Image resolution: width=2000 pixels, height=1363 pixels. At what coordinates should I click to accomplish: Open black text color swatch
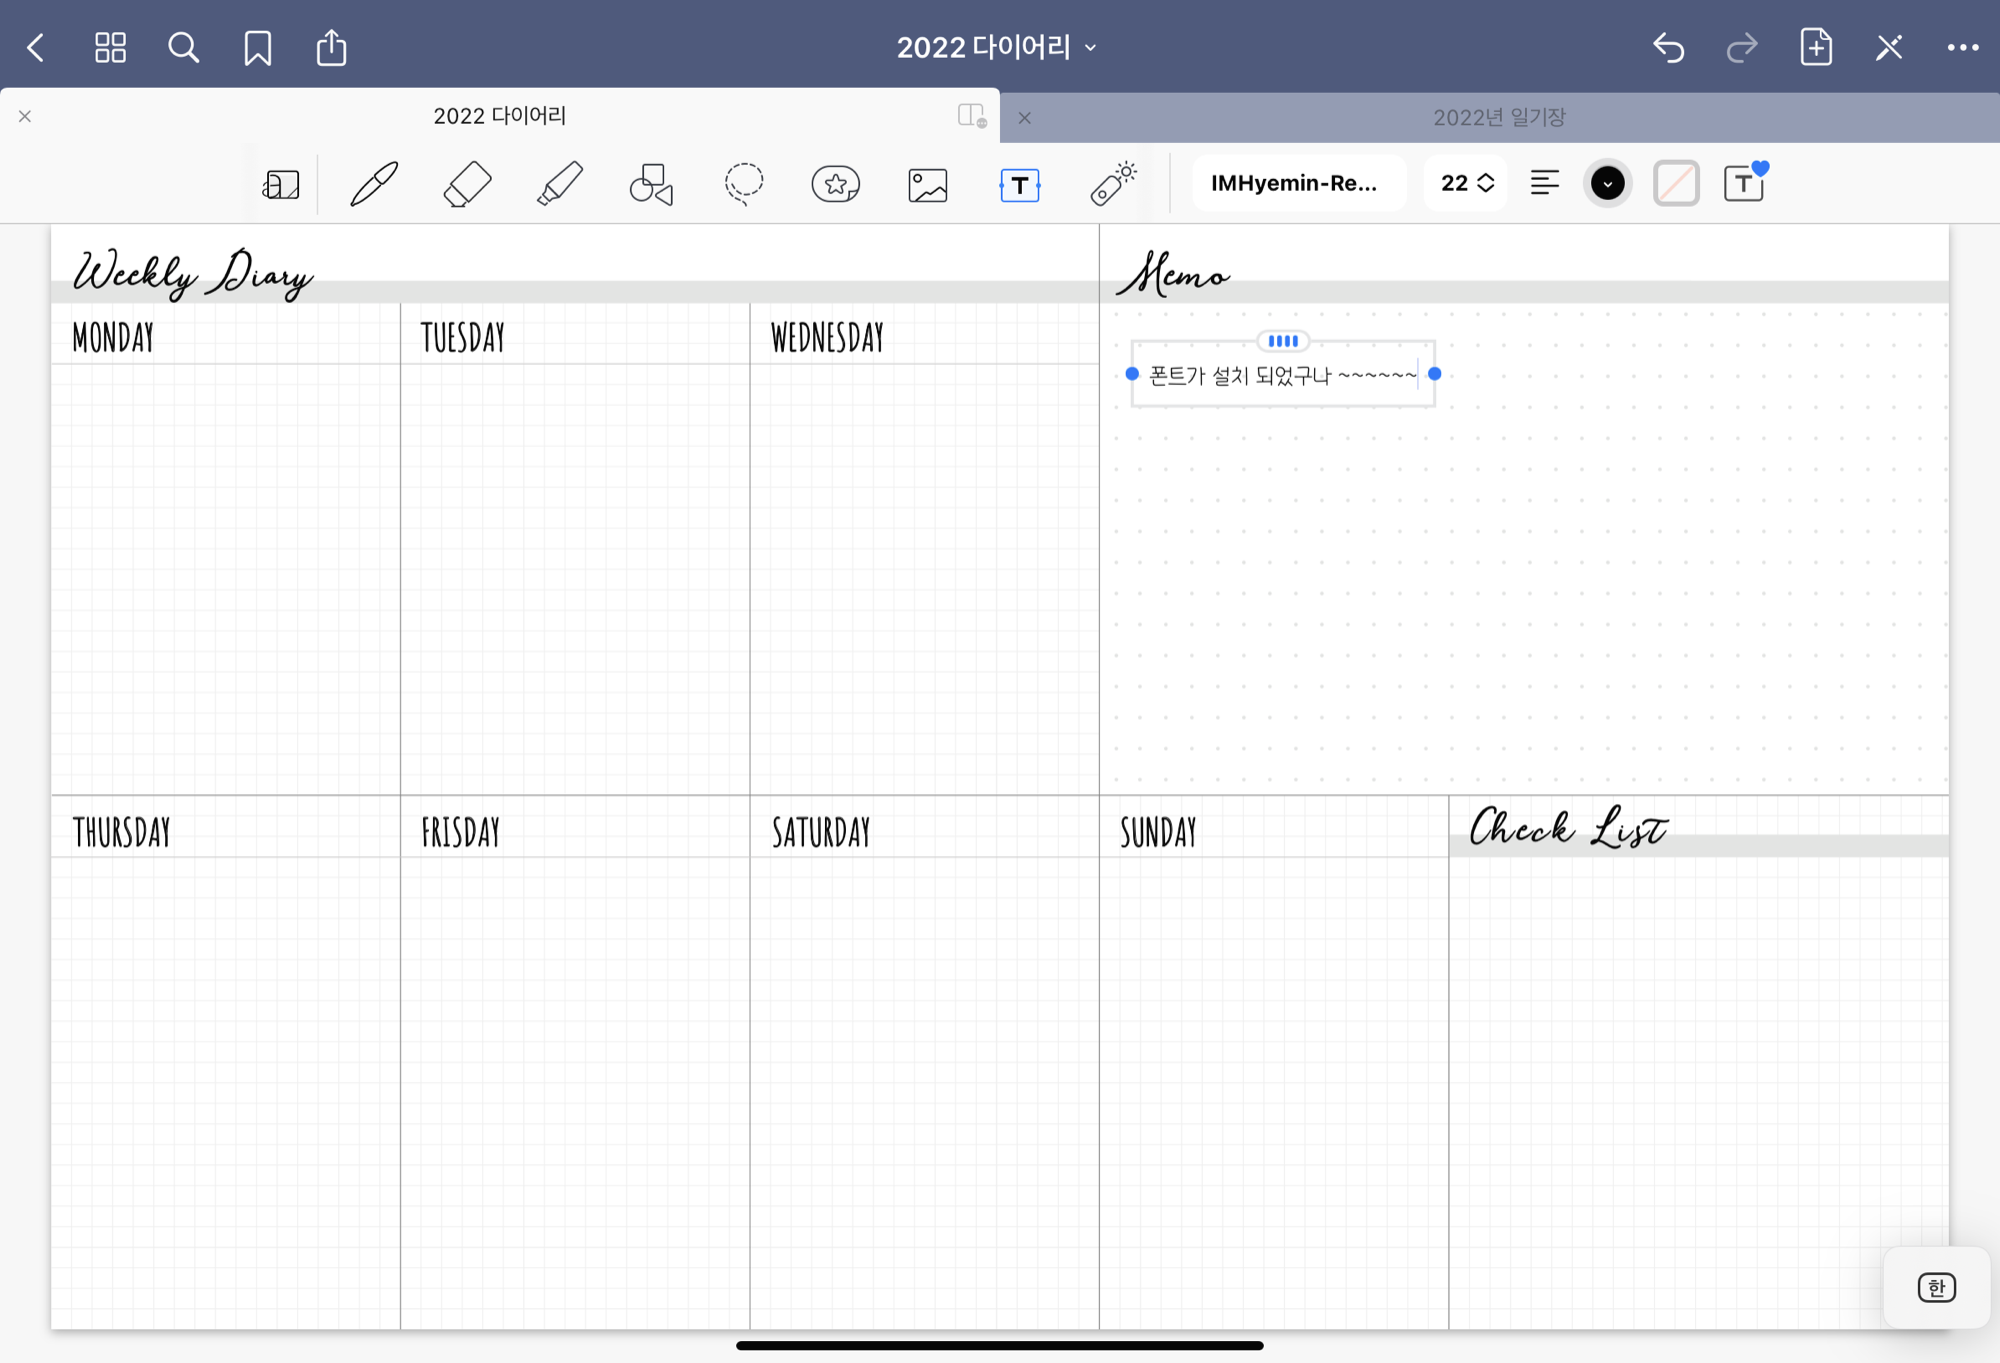click(x=1607, y=183)
